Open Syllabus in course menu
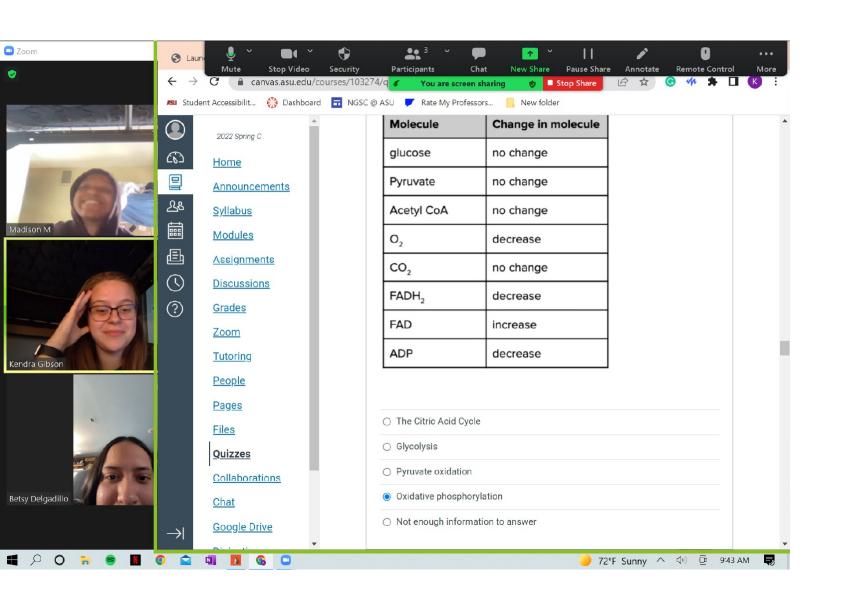Viewport: 842px width, 595px height. 232,211
